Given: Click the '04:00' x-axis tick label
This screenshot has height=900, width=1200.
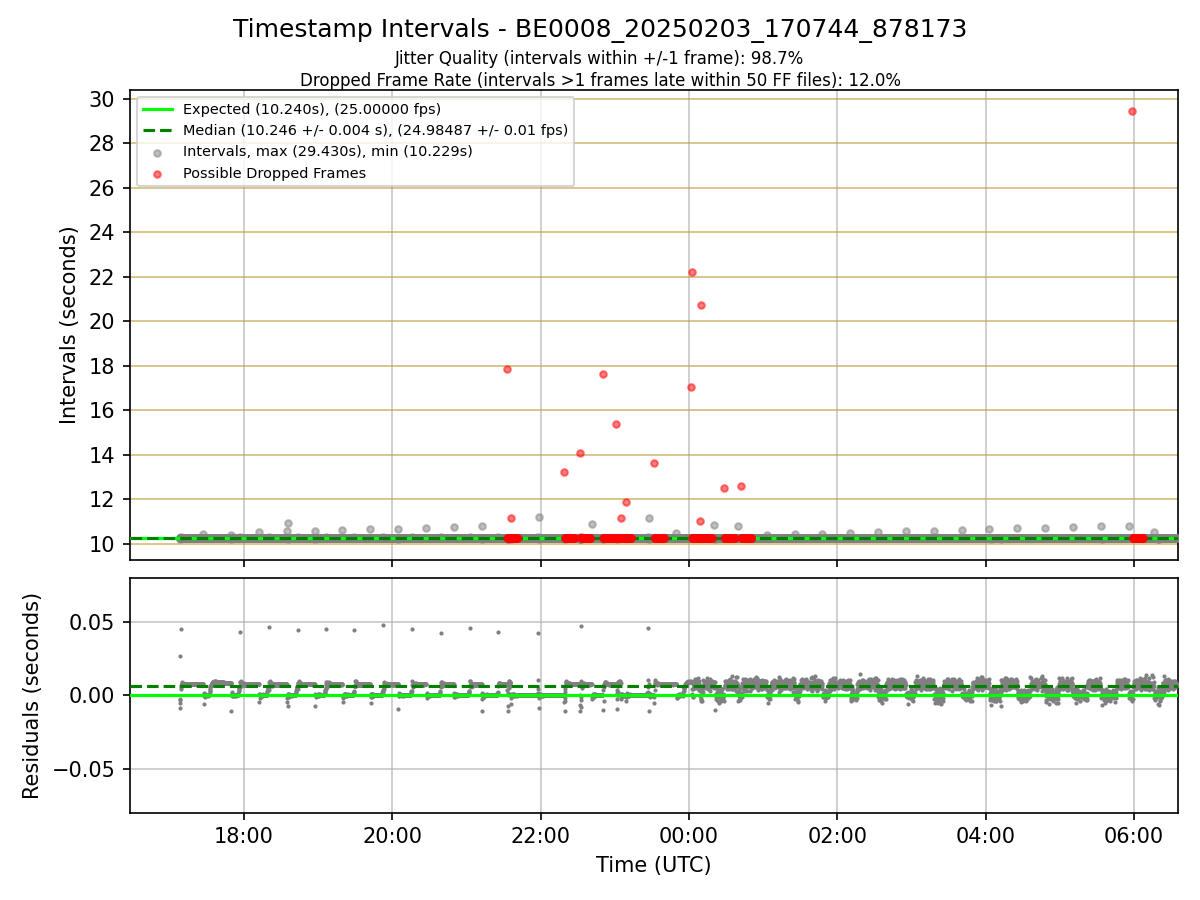Looking at the screenshot, I should pyautogui.click(x=986, y=835).
